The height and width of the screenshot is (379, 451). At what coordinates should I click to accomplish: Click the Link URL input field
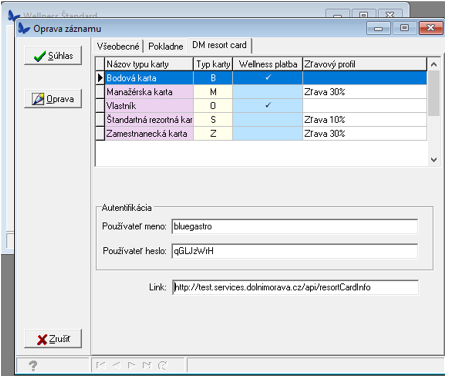pyautogui.click(x=295, y=287)
